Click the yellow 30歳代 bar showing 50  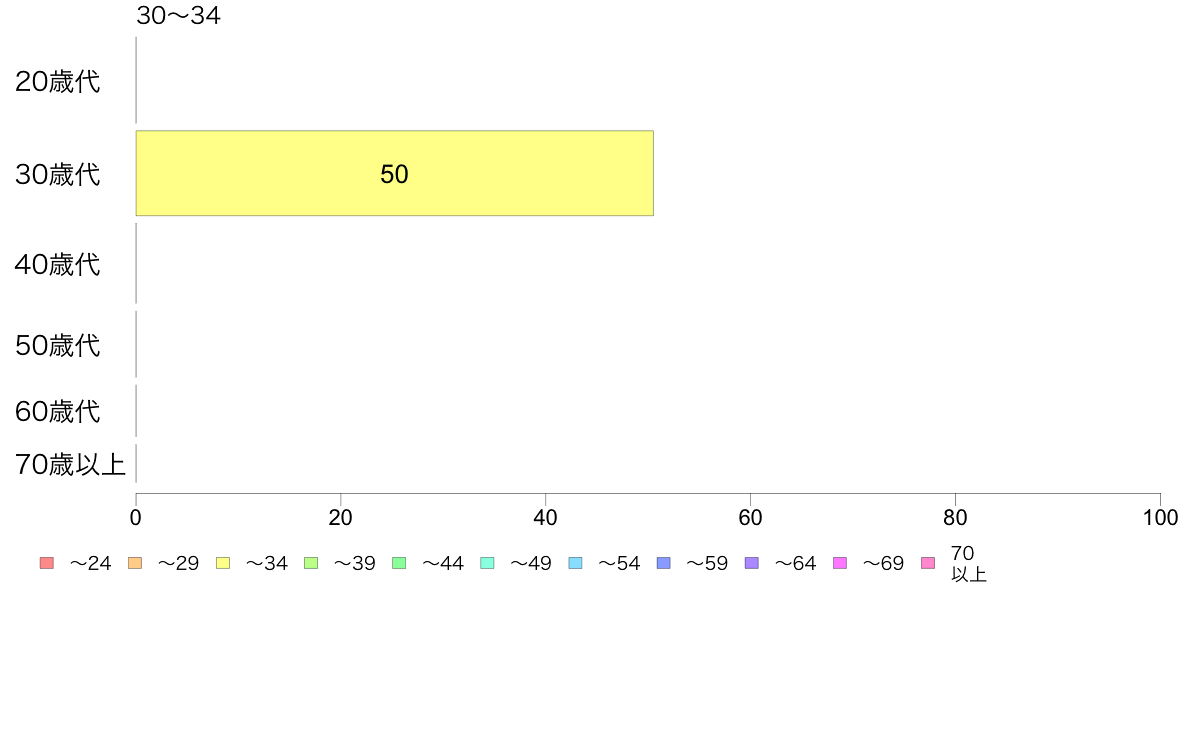point(395,174)
